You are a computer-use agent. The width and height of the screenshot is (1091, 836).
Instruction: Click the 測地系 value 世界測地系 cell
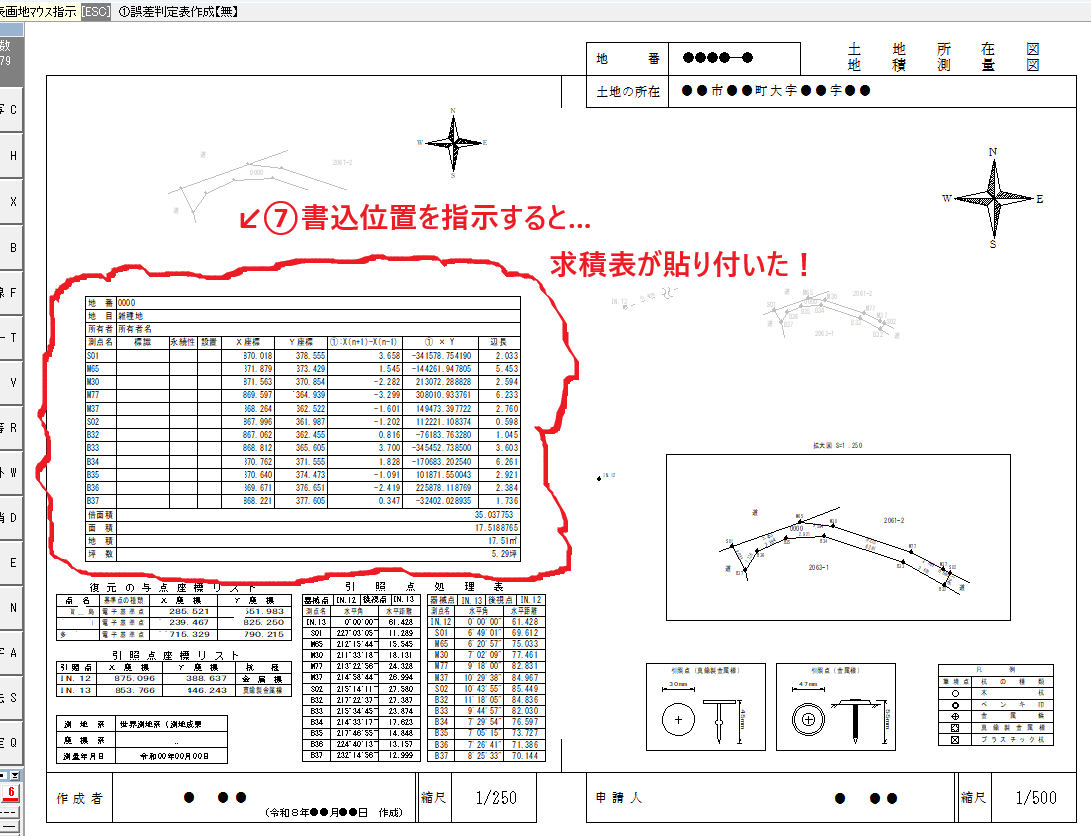pyautogui.click(x=171, y=724)
